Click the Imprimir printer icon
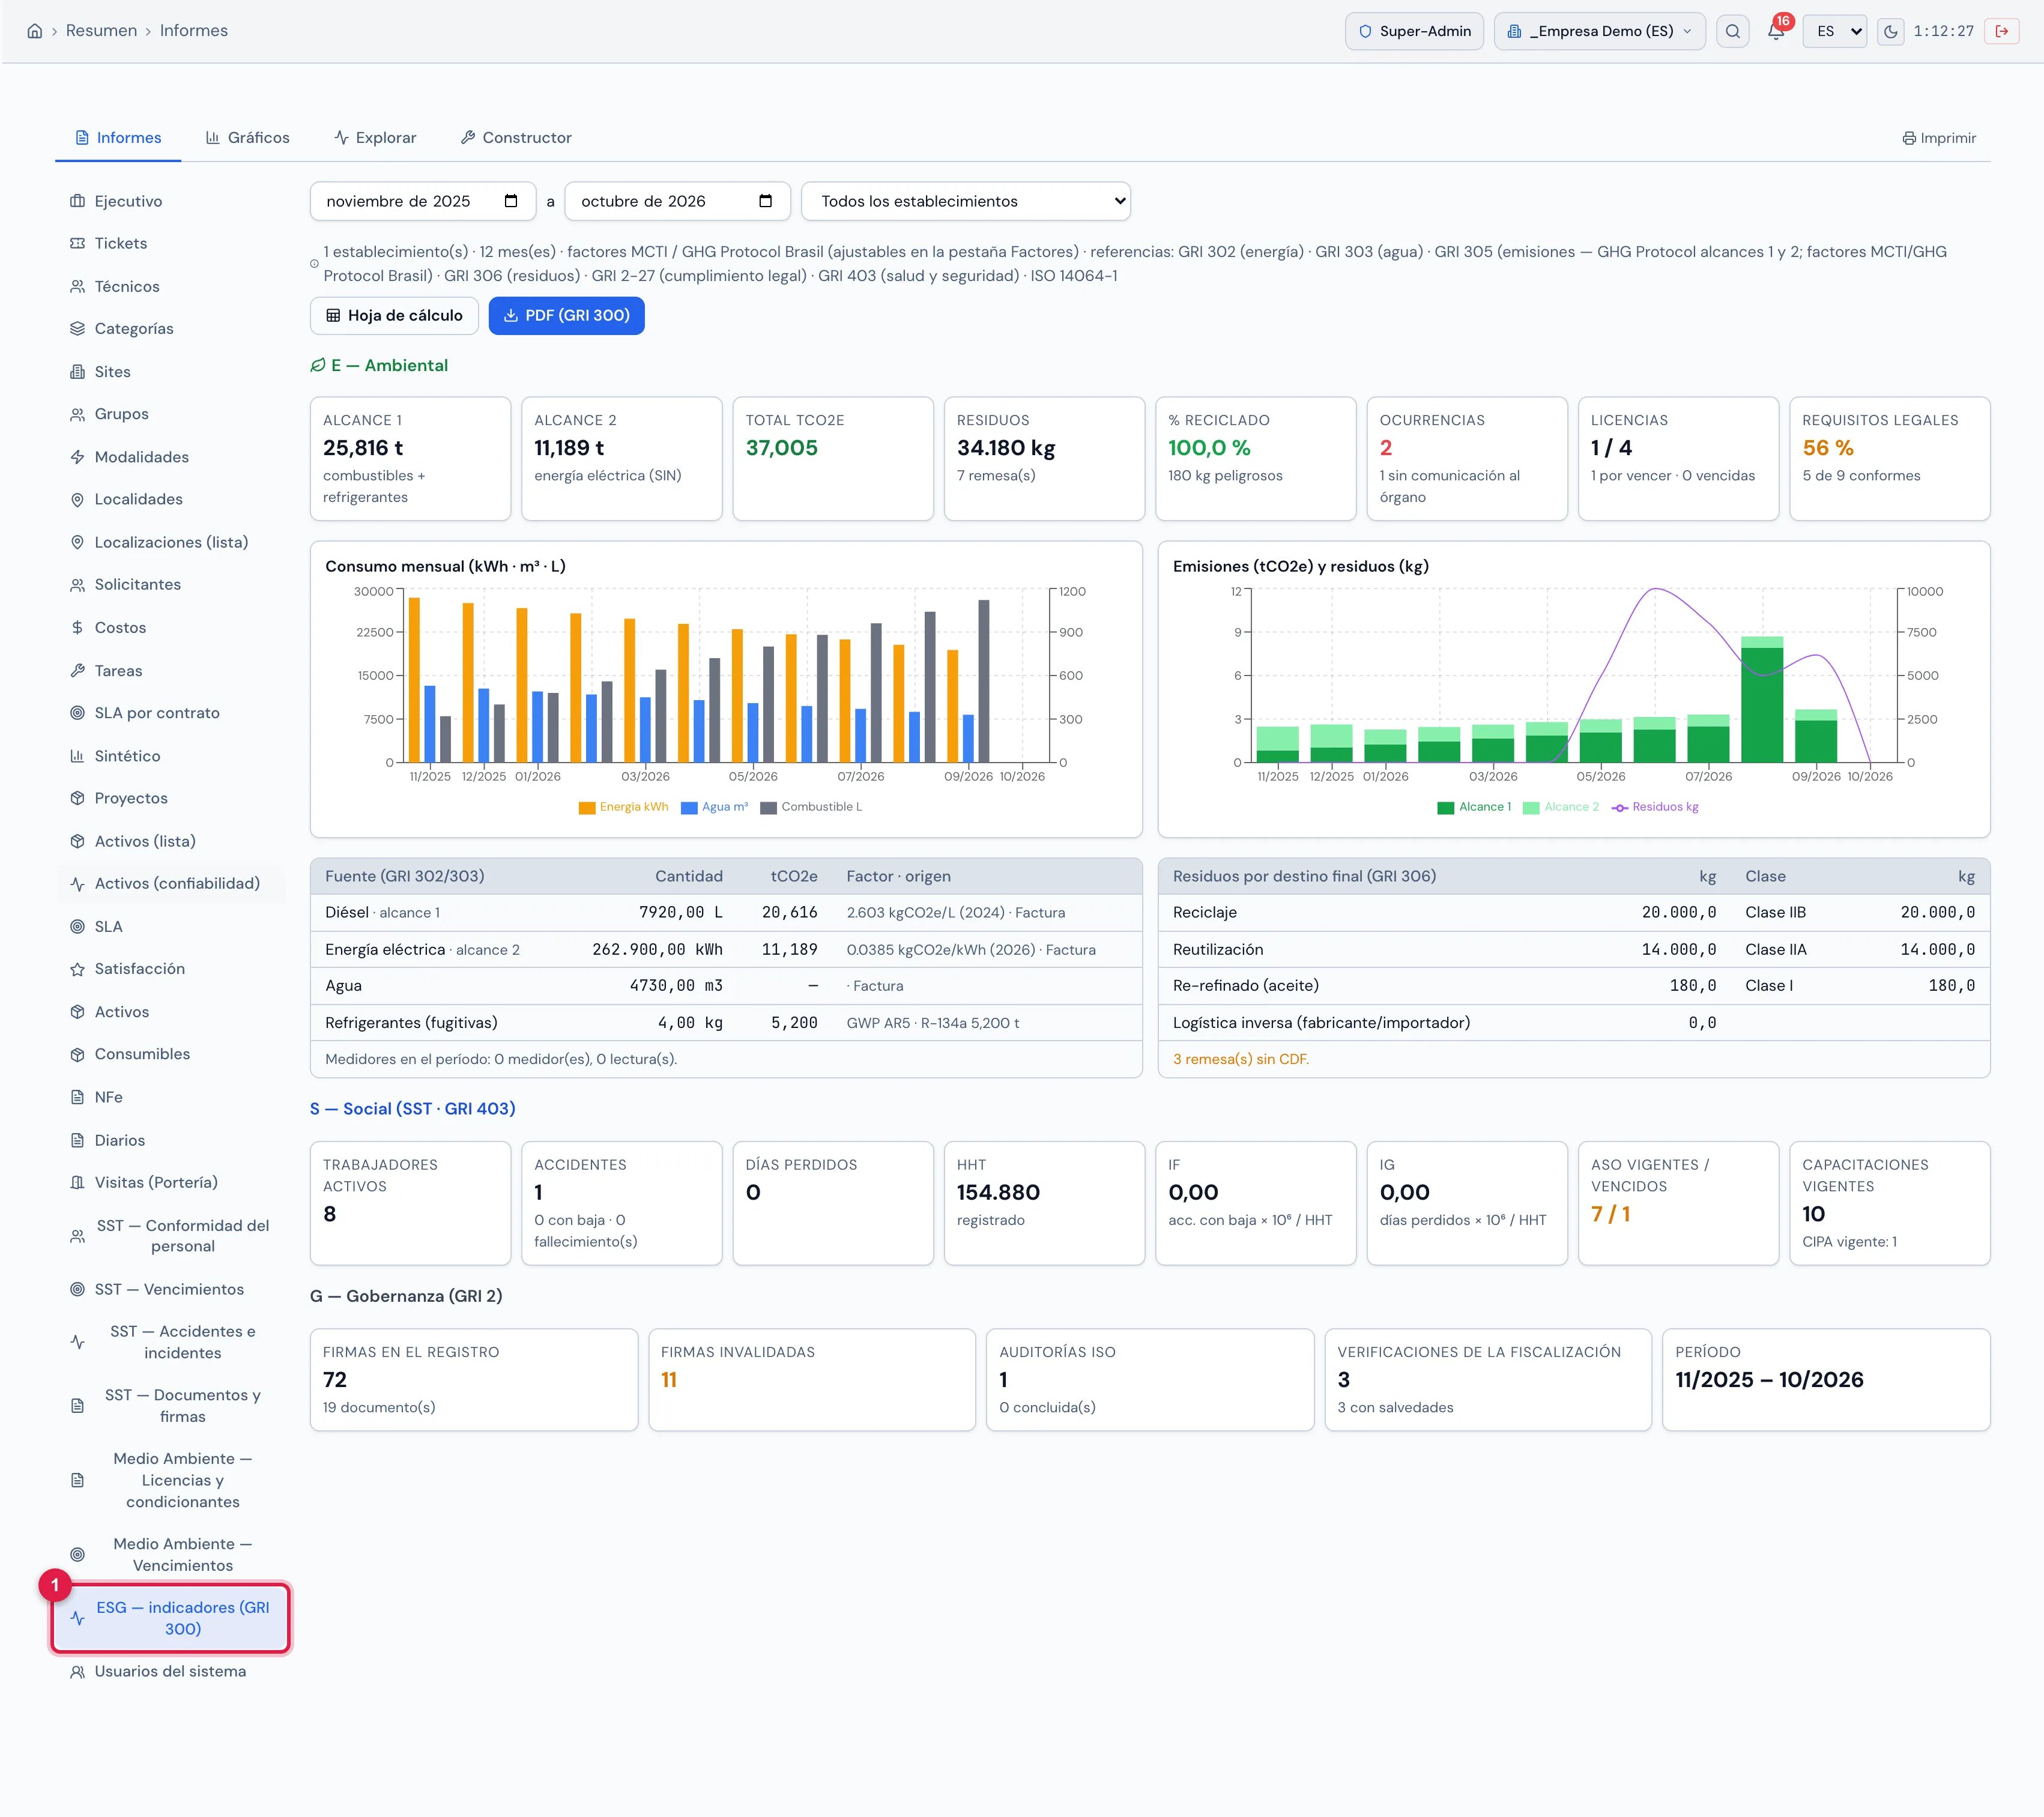The width and height of the screenshot is (2044, 1817). [1909, 138]
